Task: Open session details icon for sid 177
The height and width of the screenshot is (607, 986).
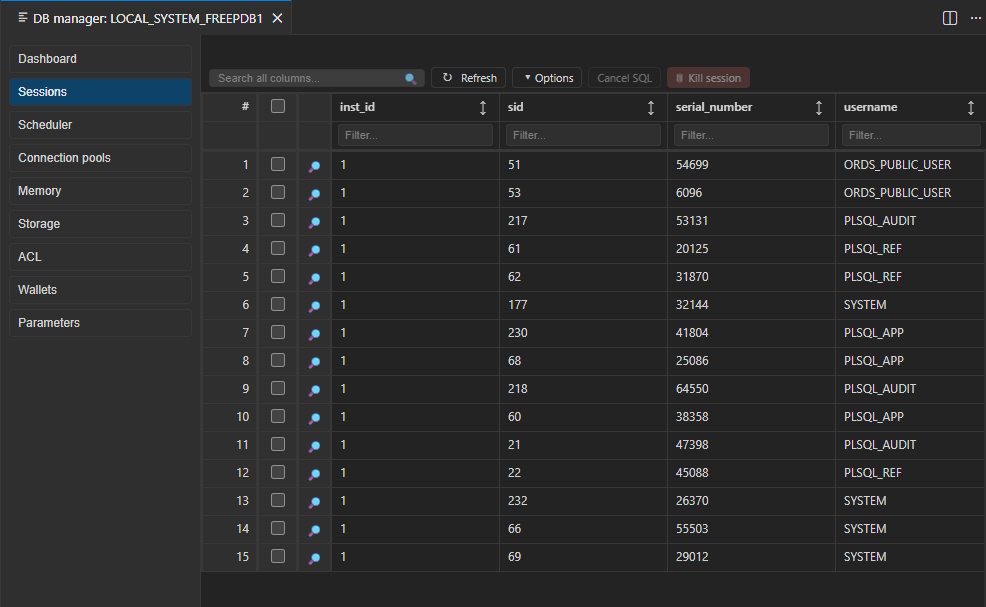Action: pos(314,306)
